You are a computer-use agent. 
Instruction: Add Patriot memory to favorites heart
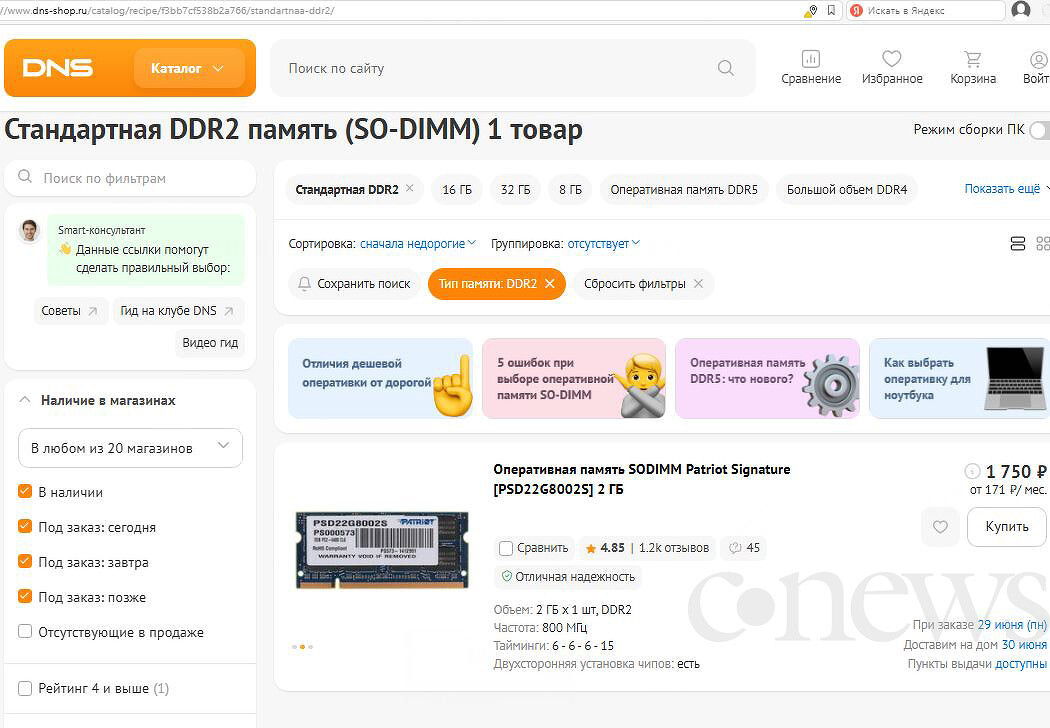940,527
